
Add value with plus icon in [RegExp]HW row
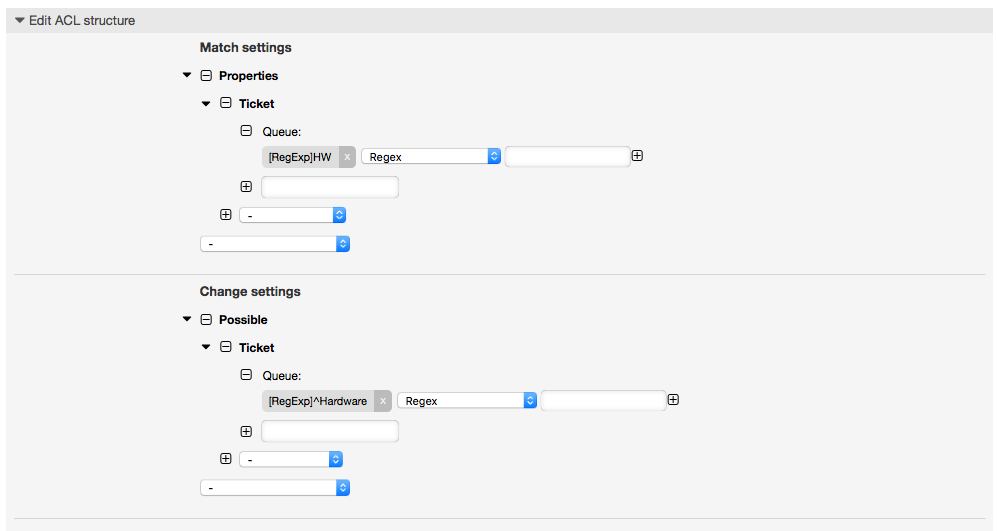click(x=637, y=156)
